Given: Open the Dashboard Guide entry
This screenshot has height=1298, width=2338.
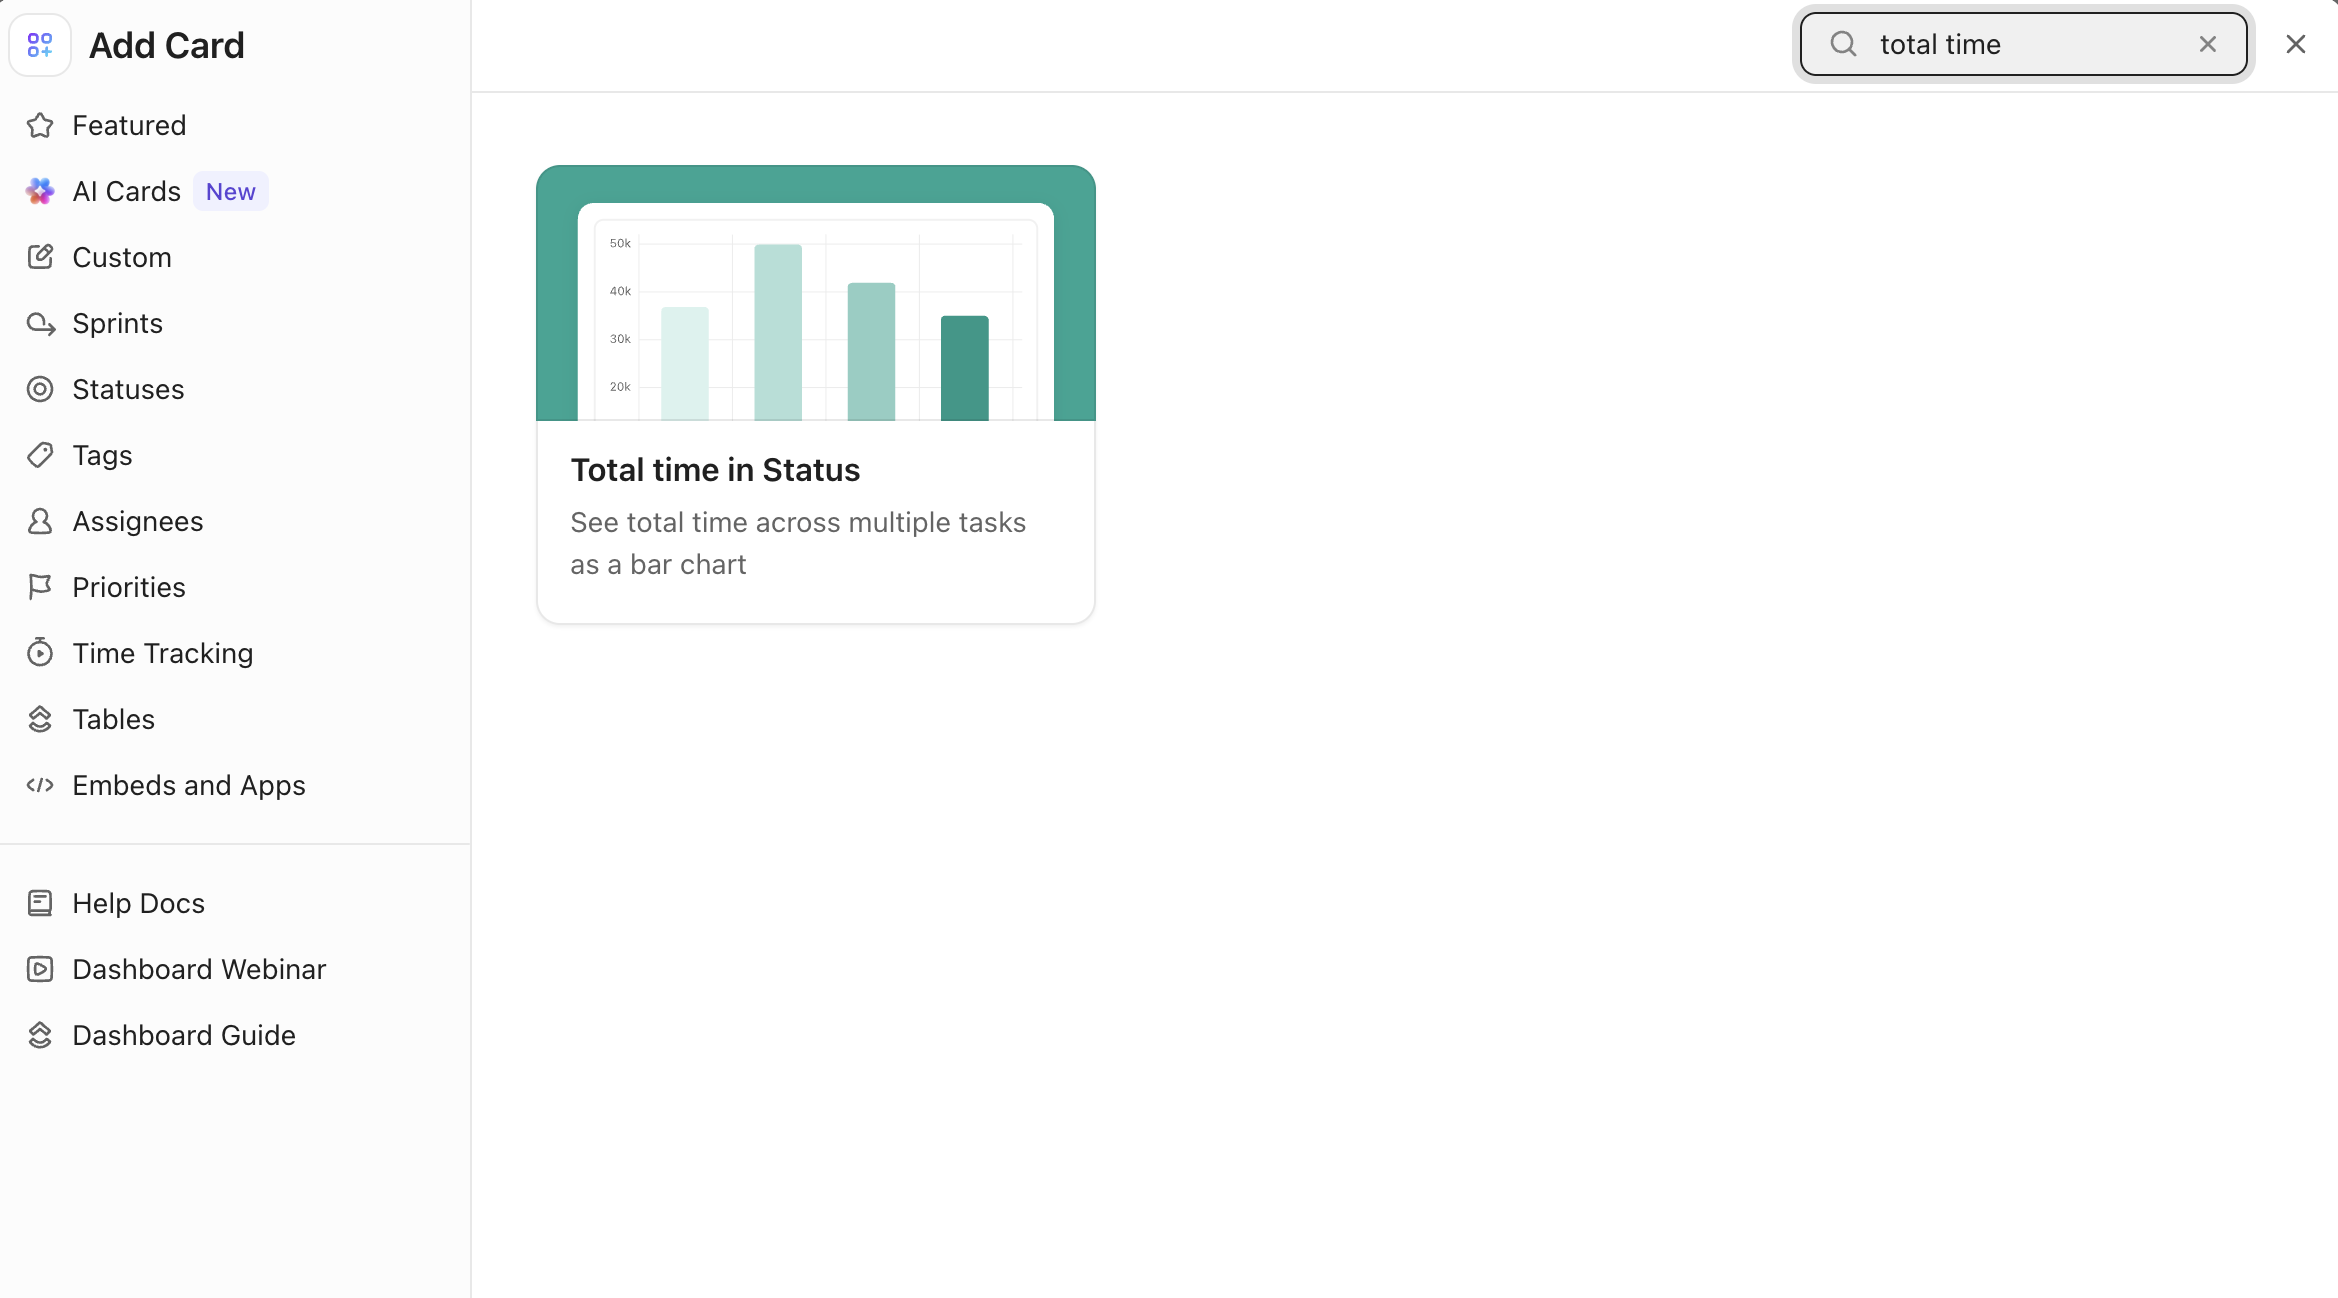Looking at the screenshot, I should pos(183,1035).
